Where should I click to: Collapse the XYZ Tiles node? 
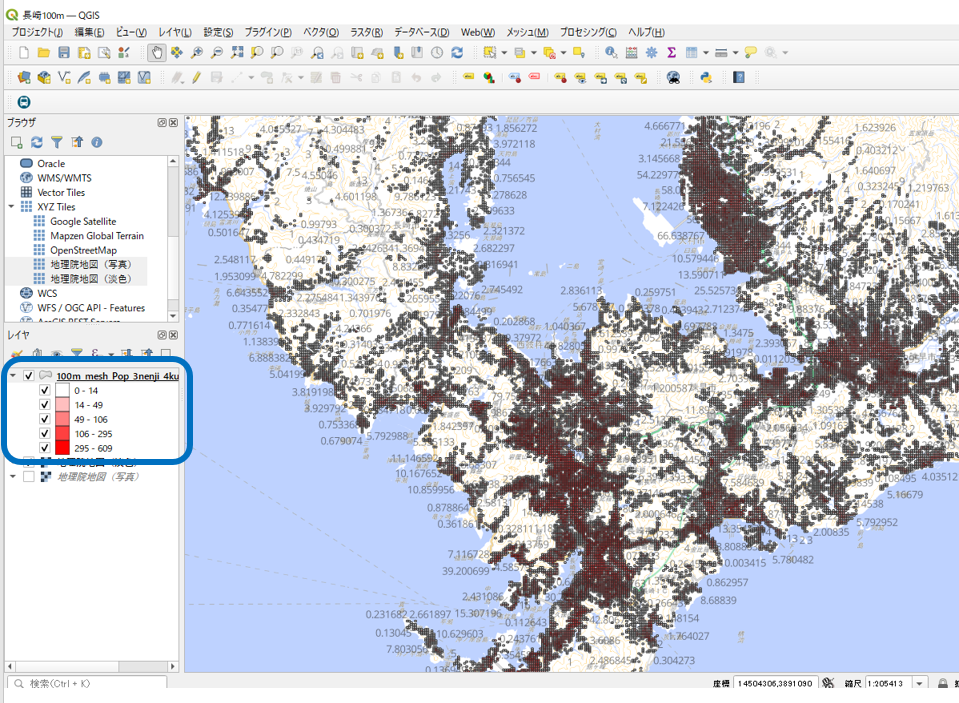11,207
